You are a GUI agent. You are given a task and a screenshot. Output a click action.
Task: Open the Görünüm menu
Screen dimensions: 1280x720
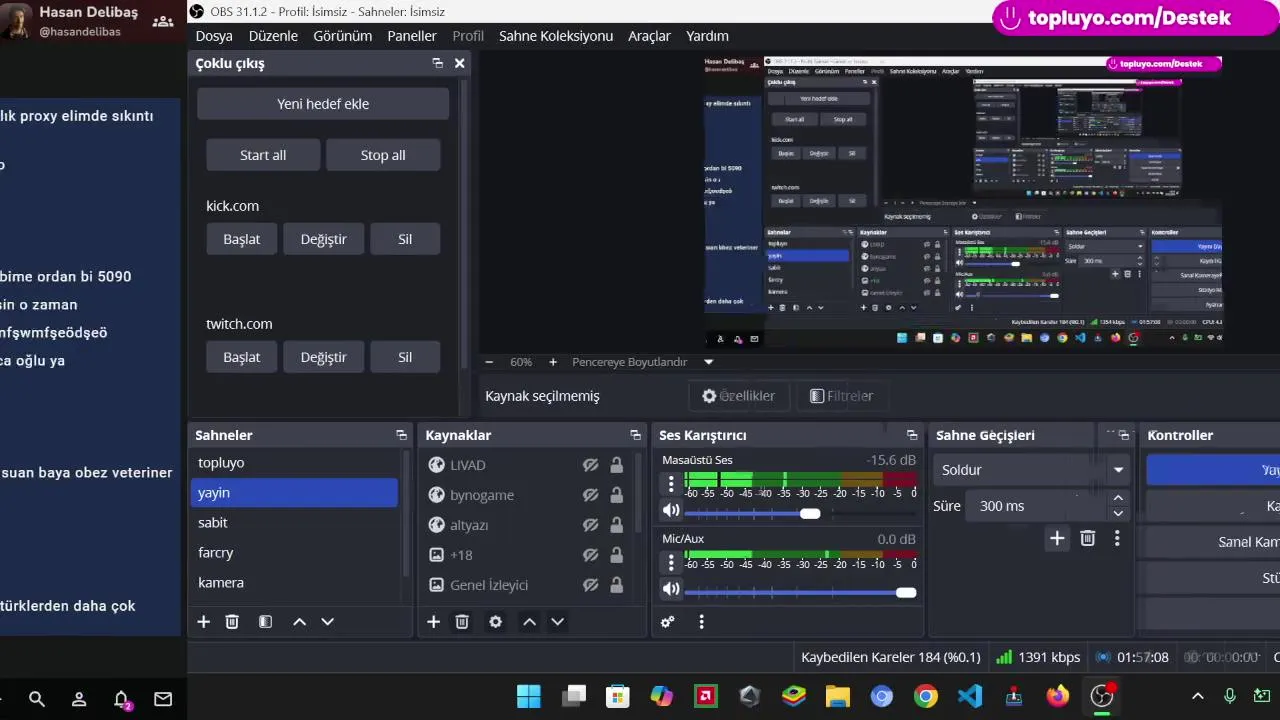343,36
